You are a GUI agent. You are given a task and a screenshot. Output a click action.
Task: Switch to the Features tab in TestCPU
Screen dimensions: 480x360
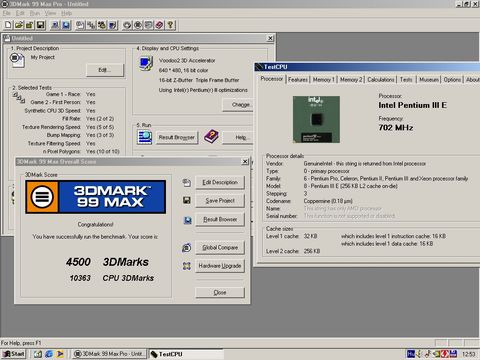point(298,80)
